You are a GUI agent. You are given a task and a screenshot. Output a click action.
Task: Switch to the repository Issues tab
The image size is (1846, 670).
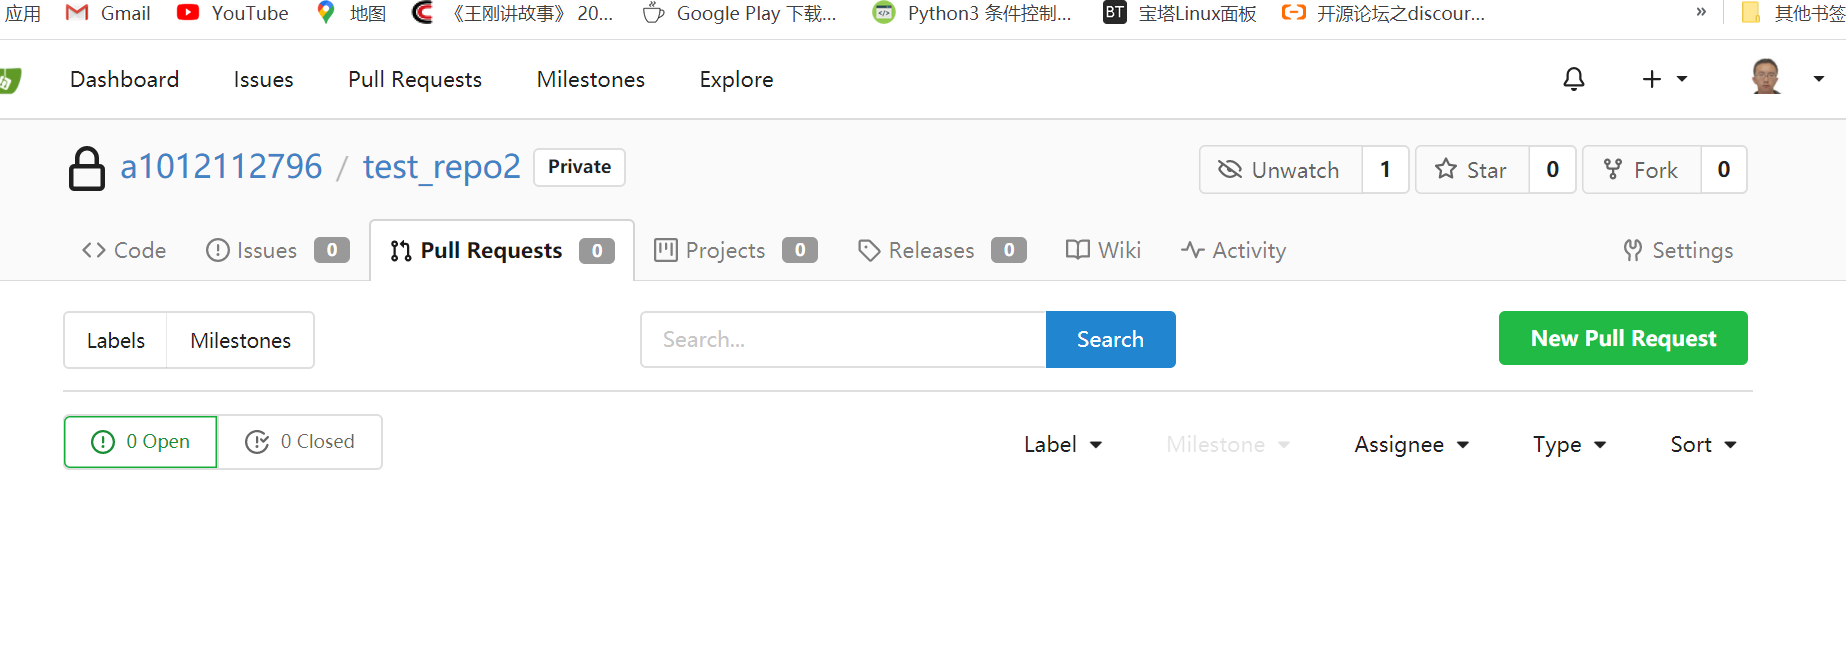[x=277, y=250]
